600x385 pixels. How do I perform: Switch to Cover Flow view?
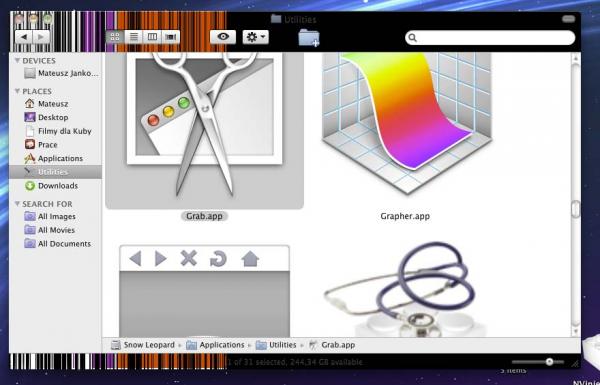pos(170,37)
